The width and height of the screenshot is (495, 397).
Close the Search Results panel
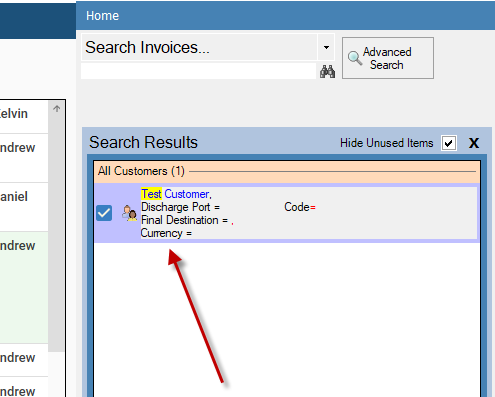tap(474, 143)
